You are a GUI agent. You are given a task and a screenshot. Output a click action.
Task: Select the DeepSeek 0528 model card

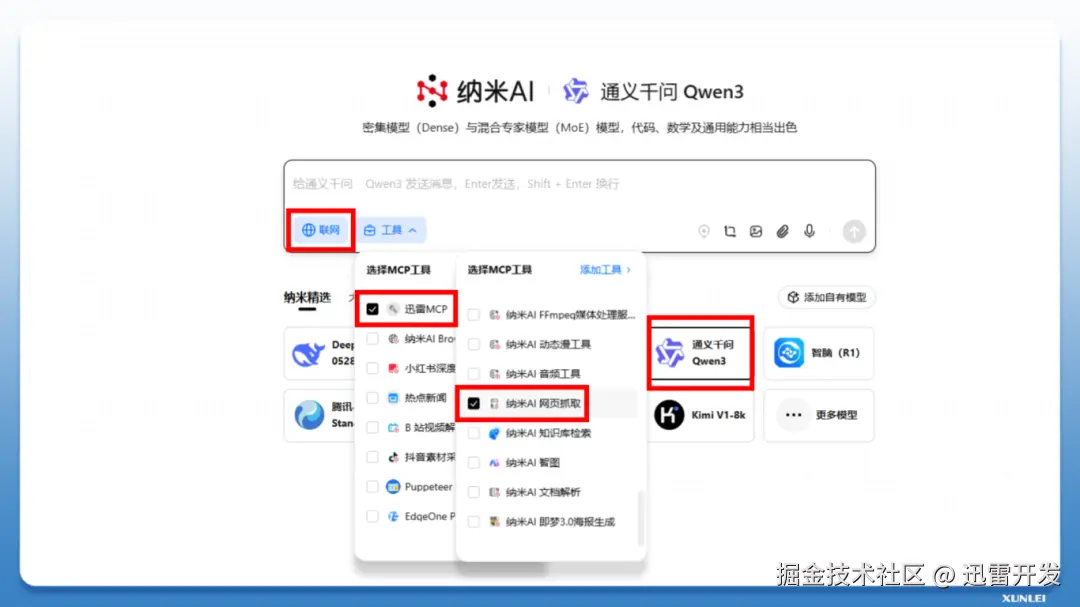click(320, 353)
